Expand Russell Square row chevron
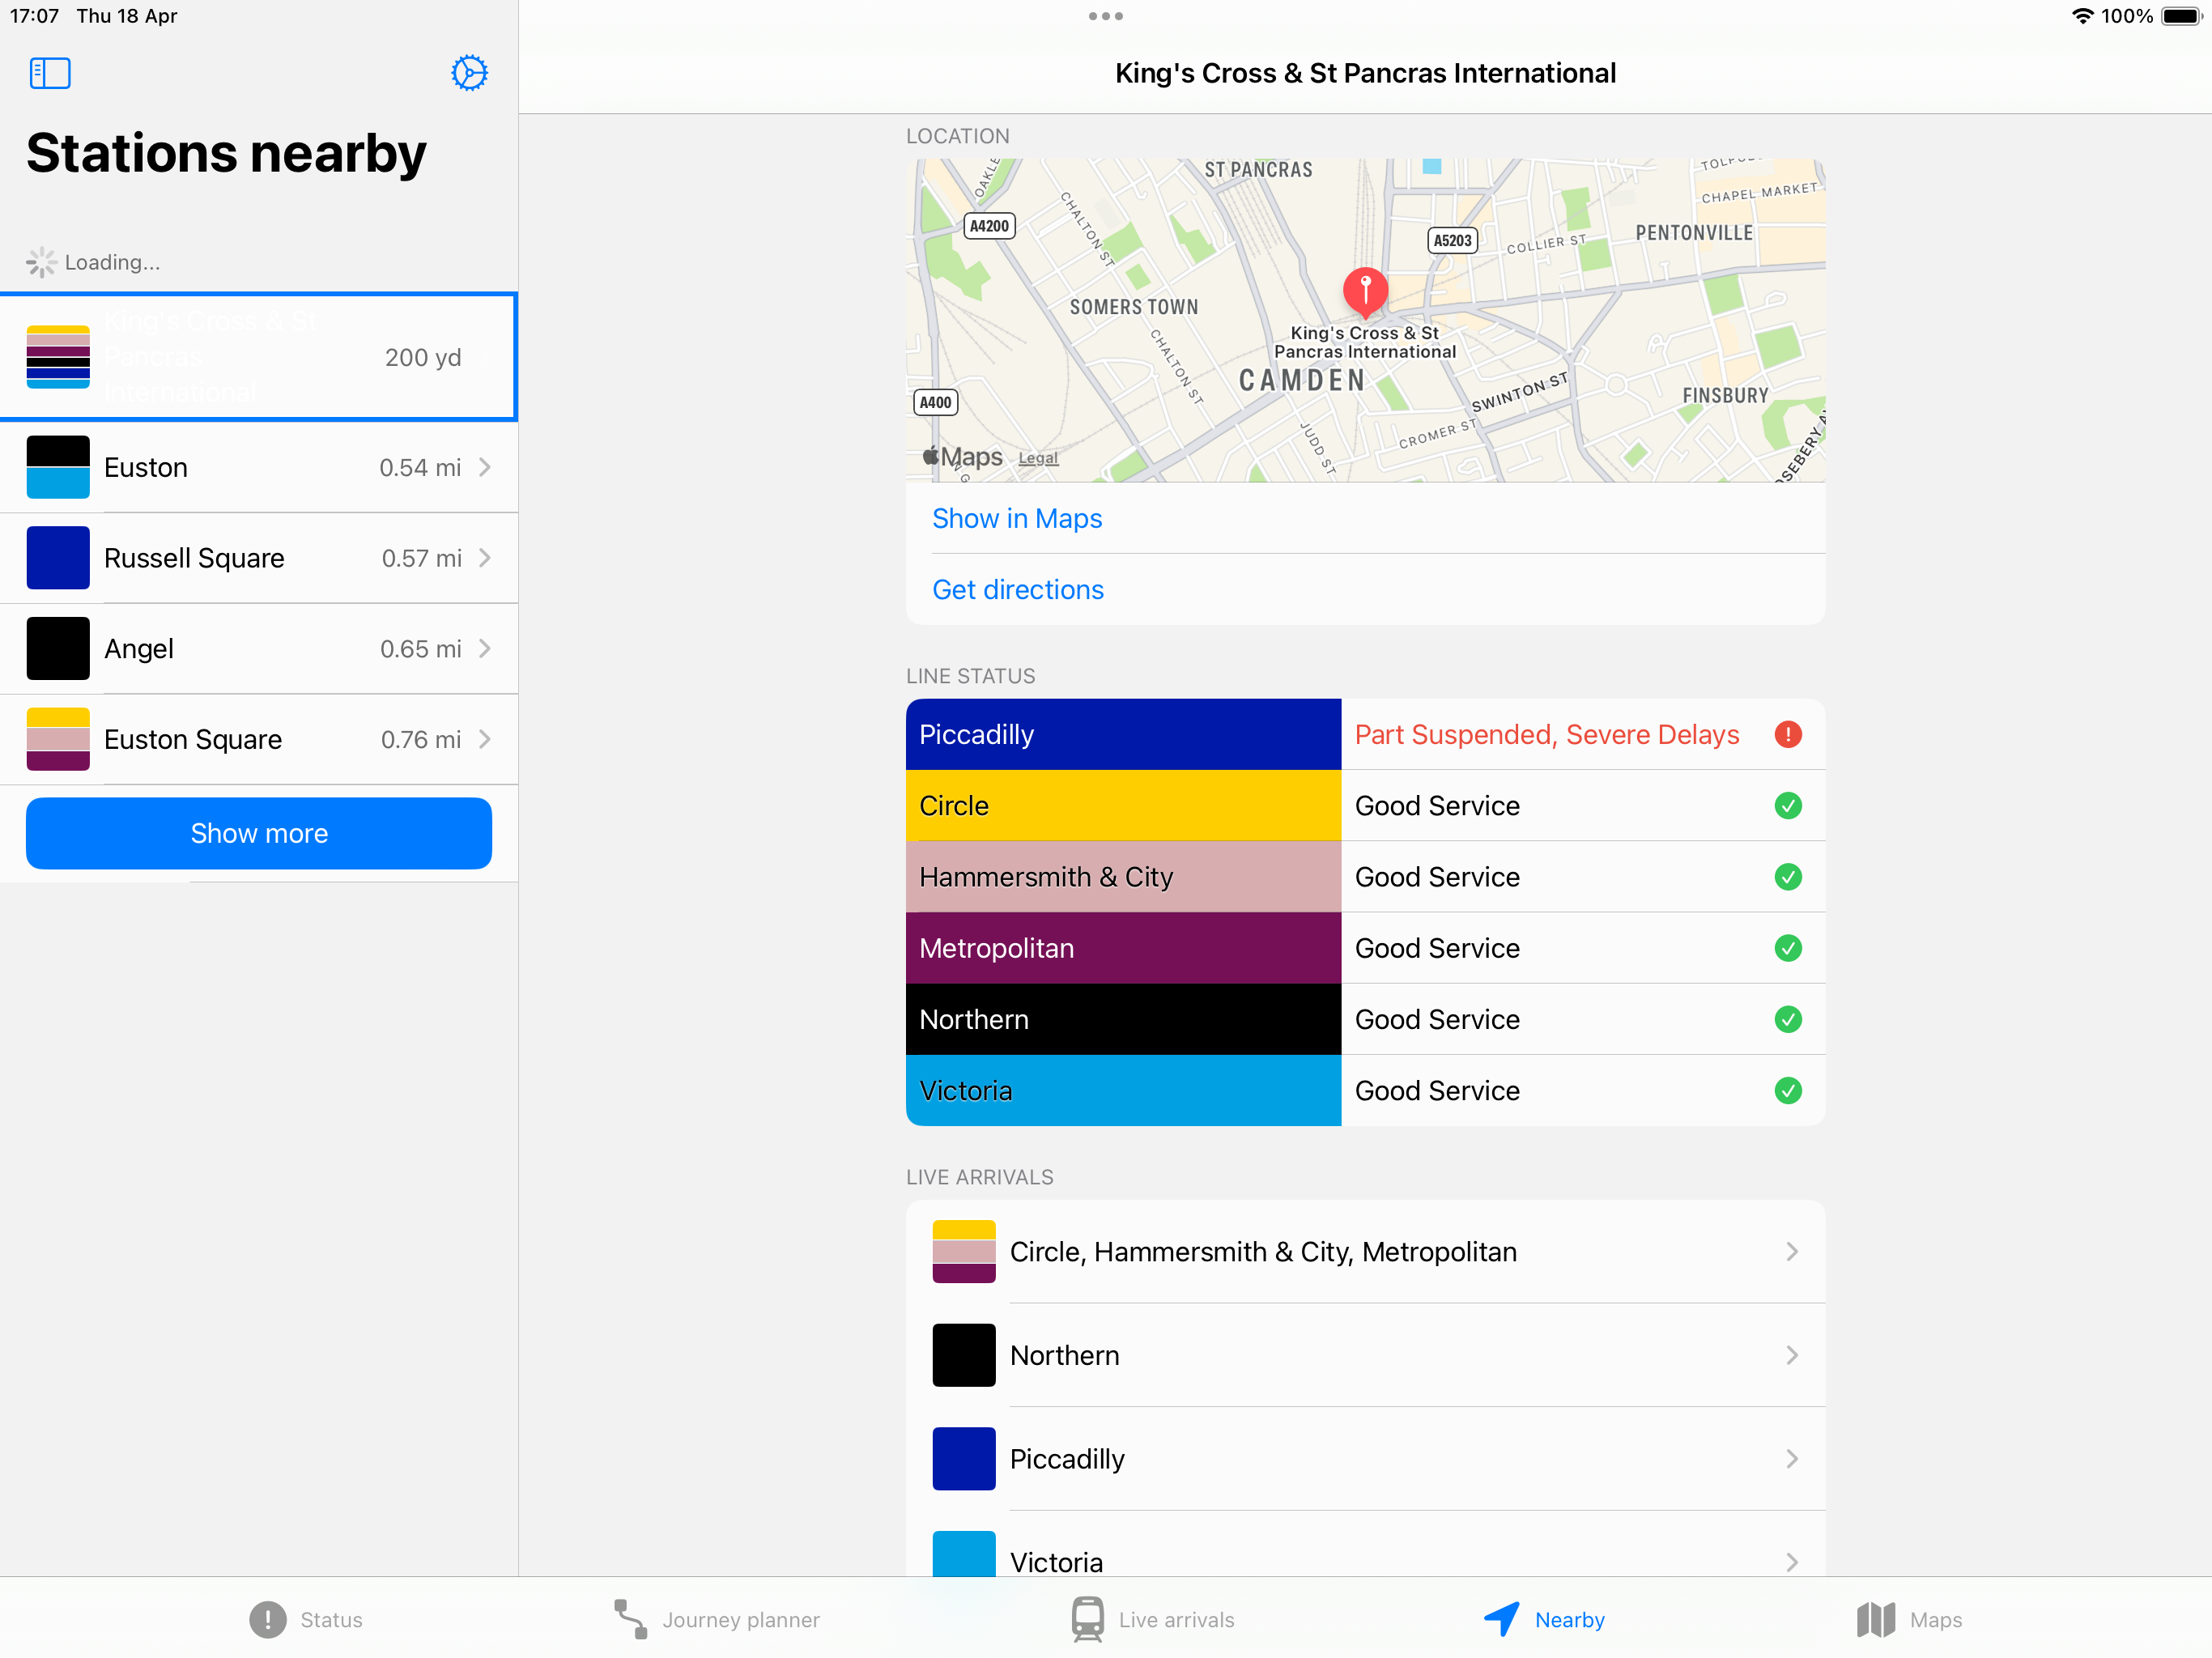The width and height of the screenshot is (2212, 1658). click(485, 558)
